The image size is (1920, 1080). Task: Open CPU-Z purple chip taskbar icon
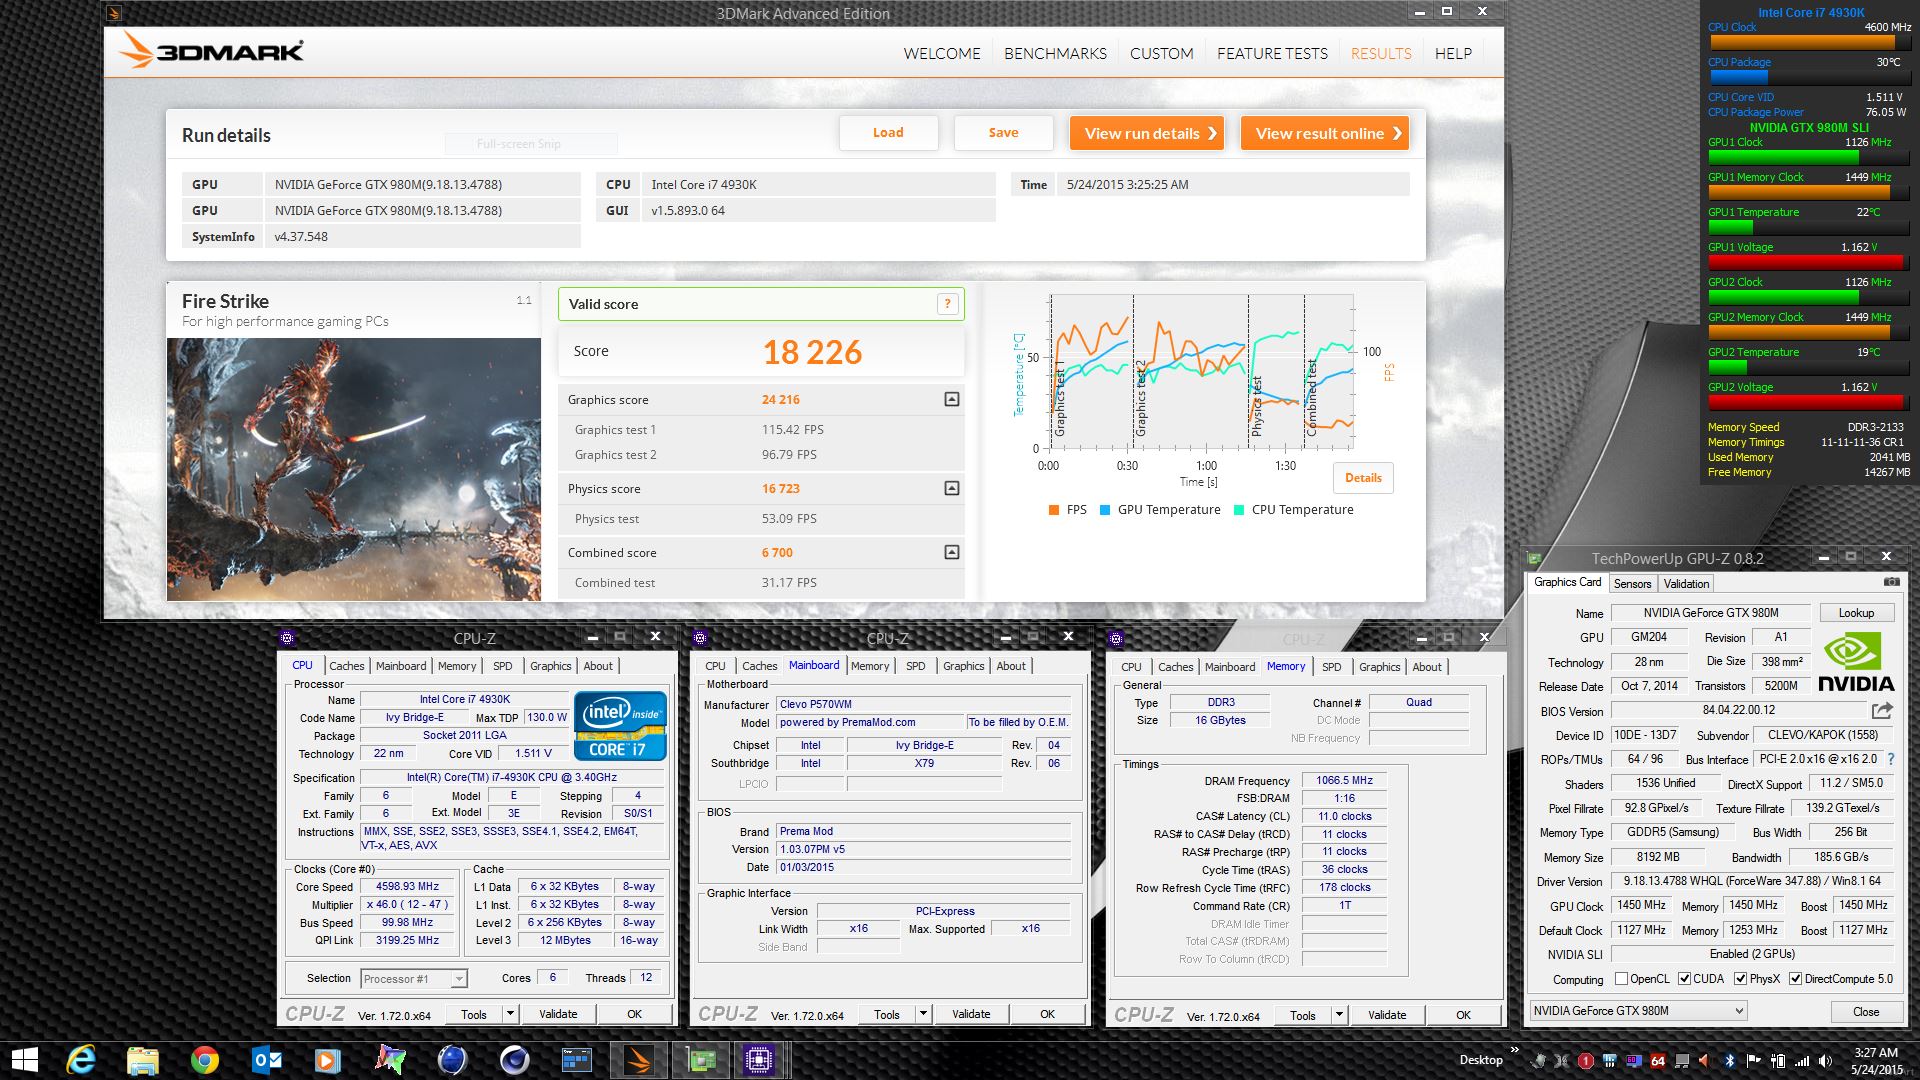(x=758, y=1060)
